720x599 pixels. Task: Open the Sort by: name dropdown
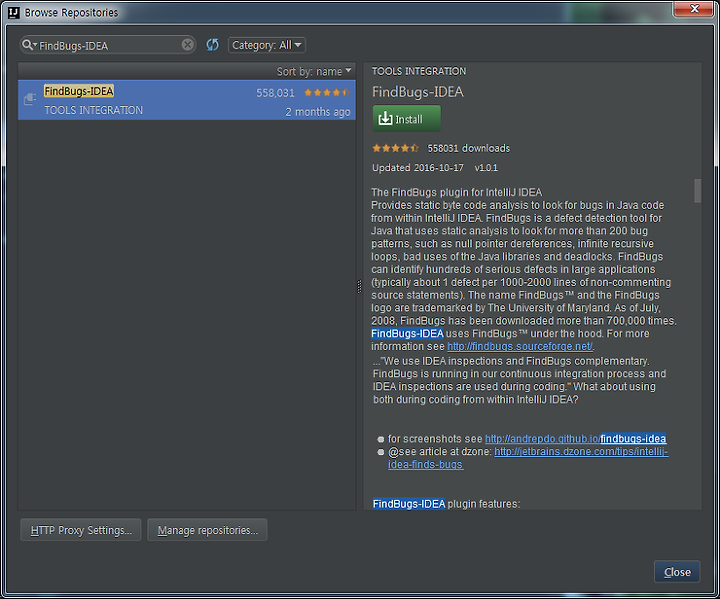[x=314, y=71]
